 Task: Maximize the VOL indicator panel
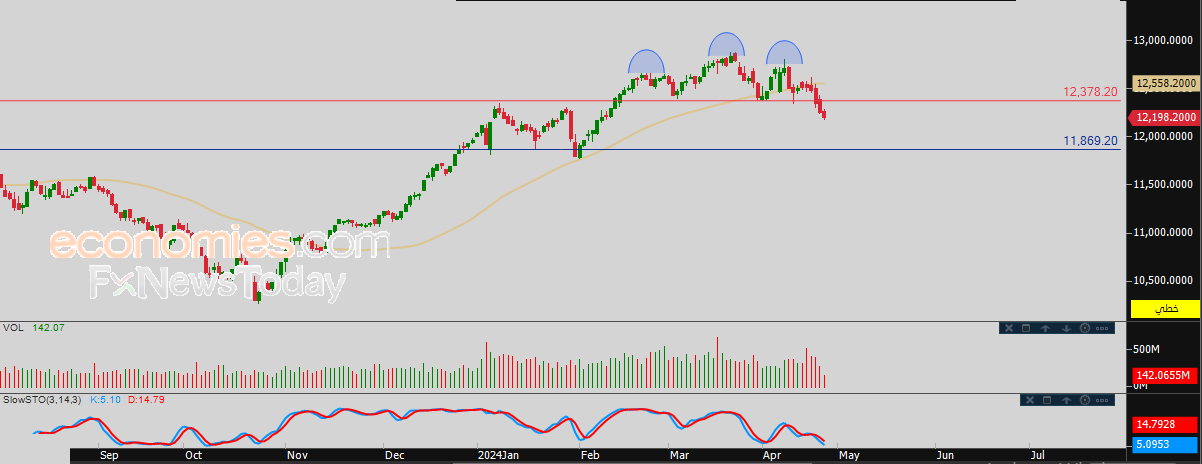point(1026,328)
